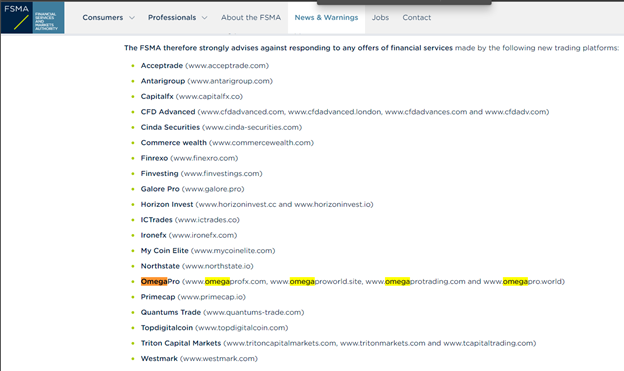624x371 pixels.
Task: Expand the Consumers dropdown chevron
Action: click(x=132, y=18)
